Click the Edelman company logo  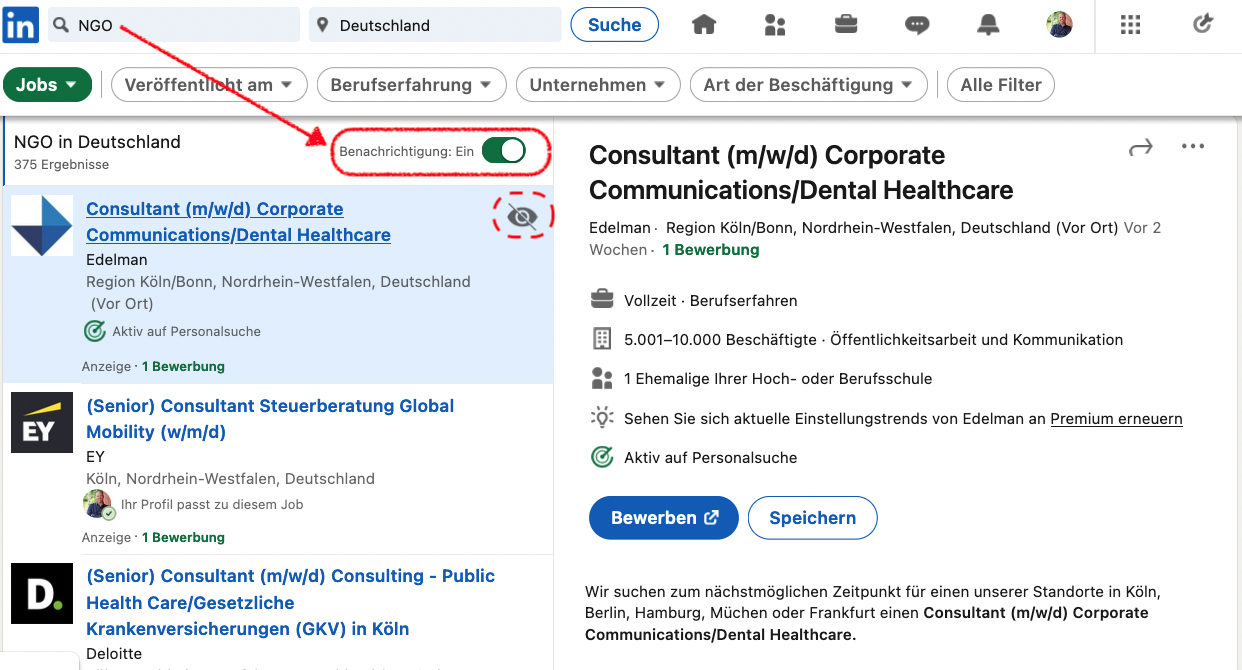coord(42,226)
